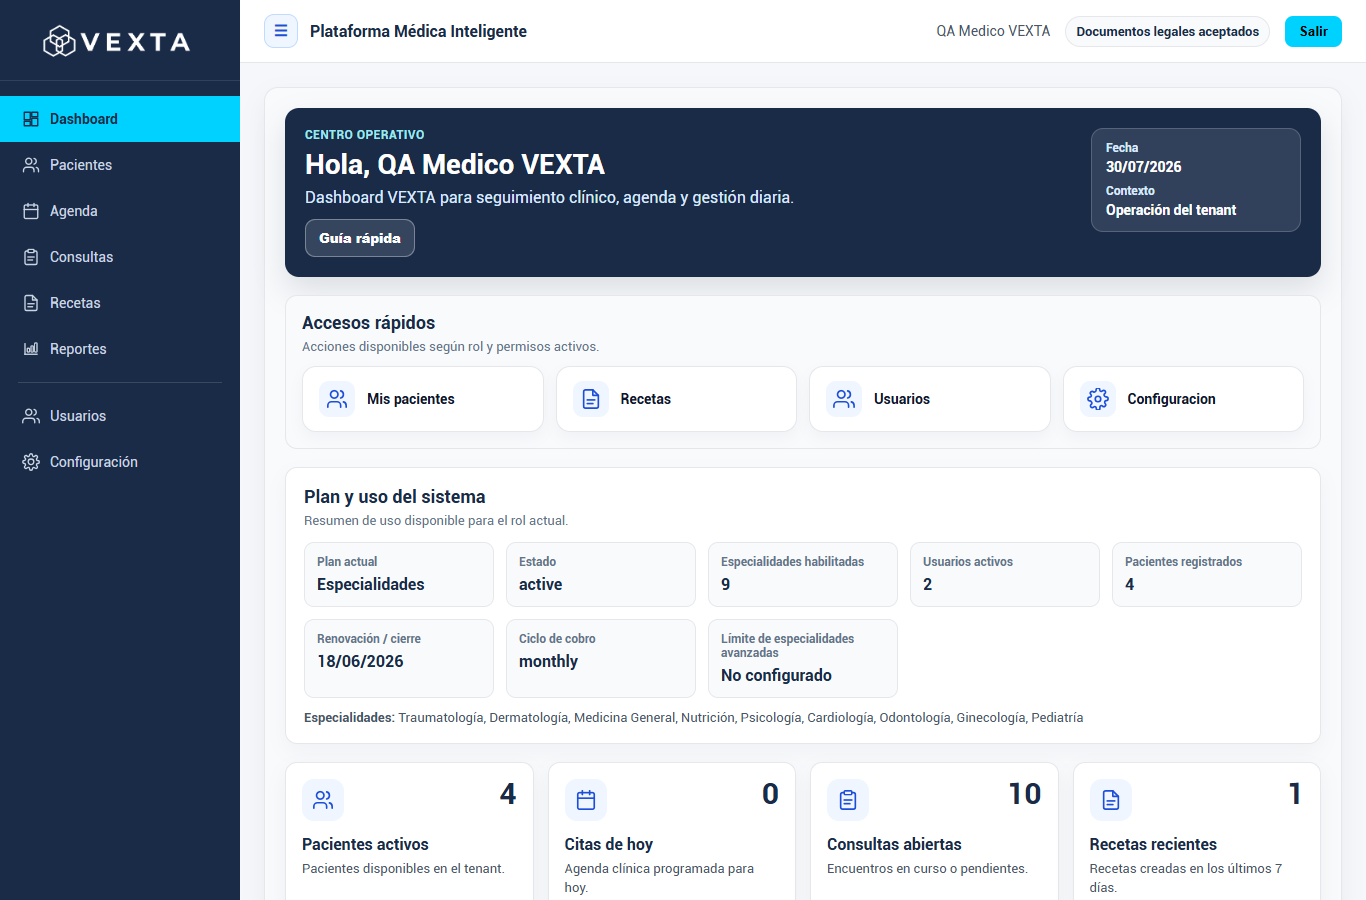Click the Guía rápida button
This screenshot has width=1366, height=900.
coord(360,238)
